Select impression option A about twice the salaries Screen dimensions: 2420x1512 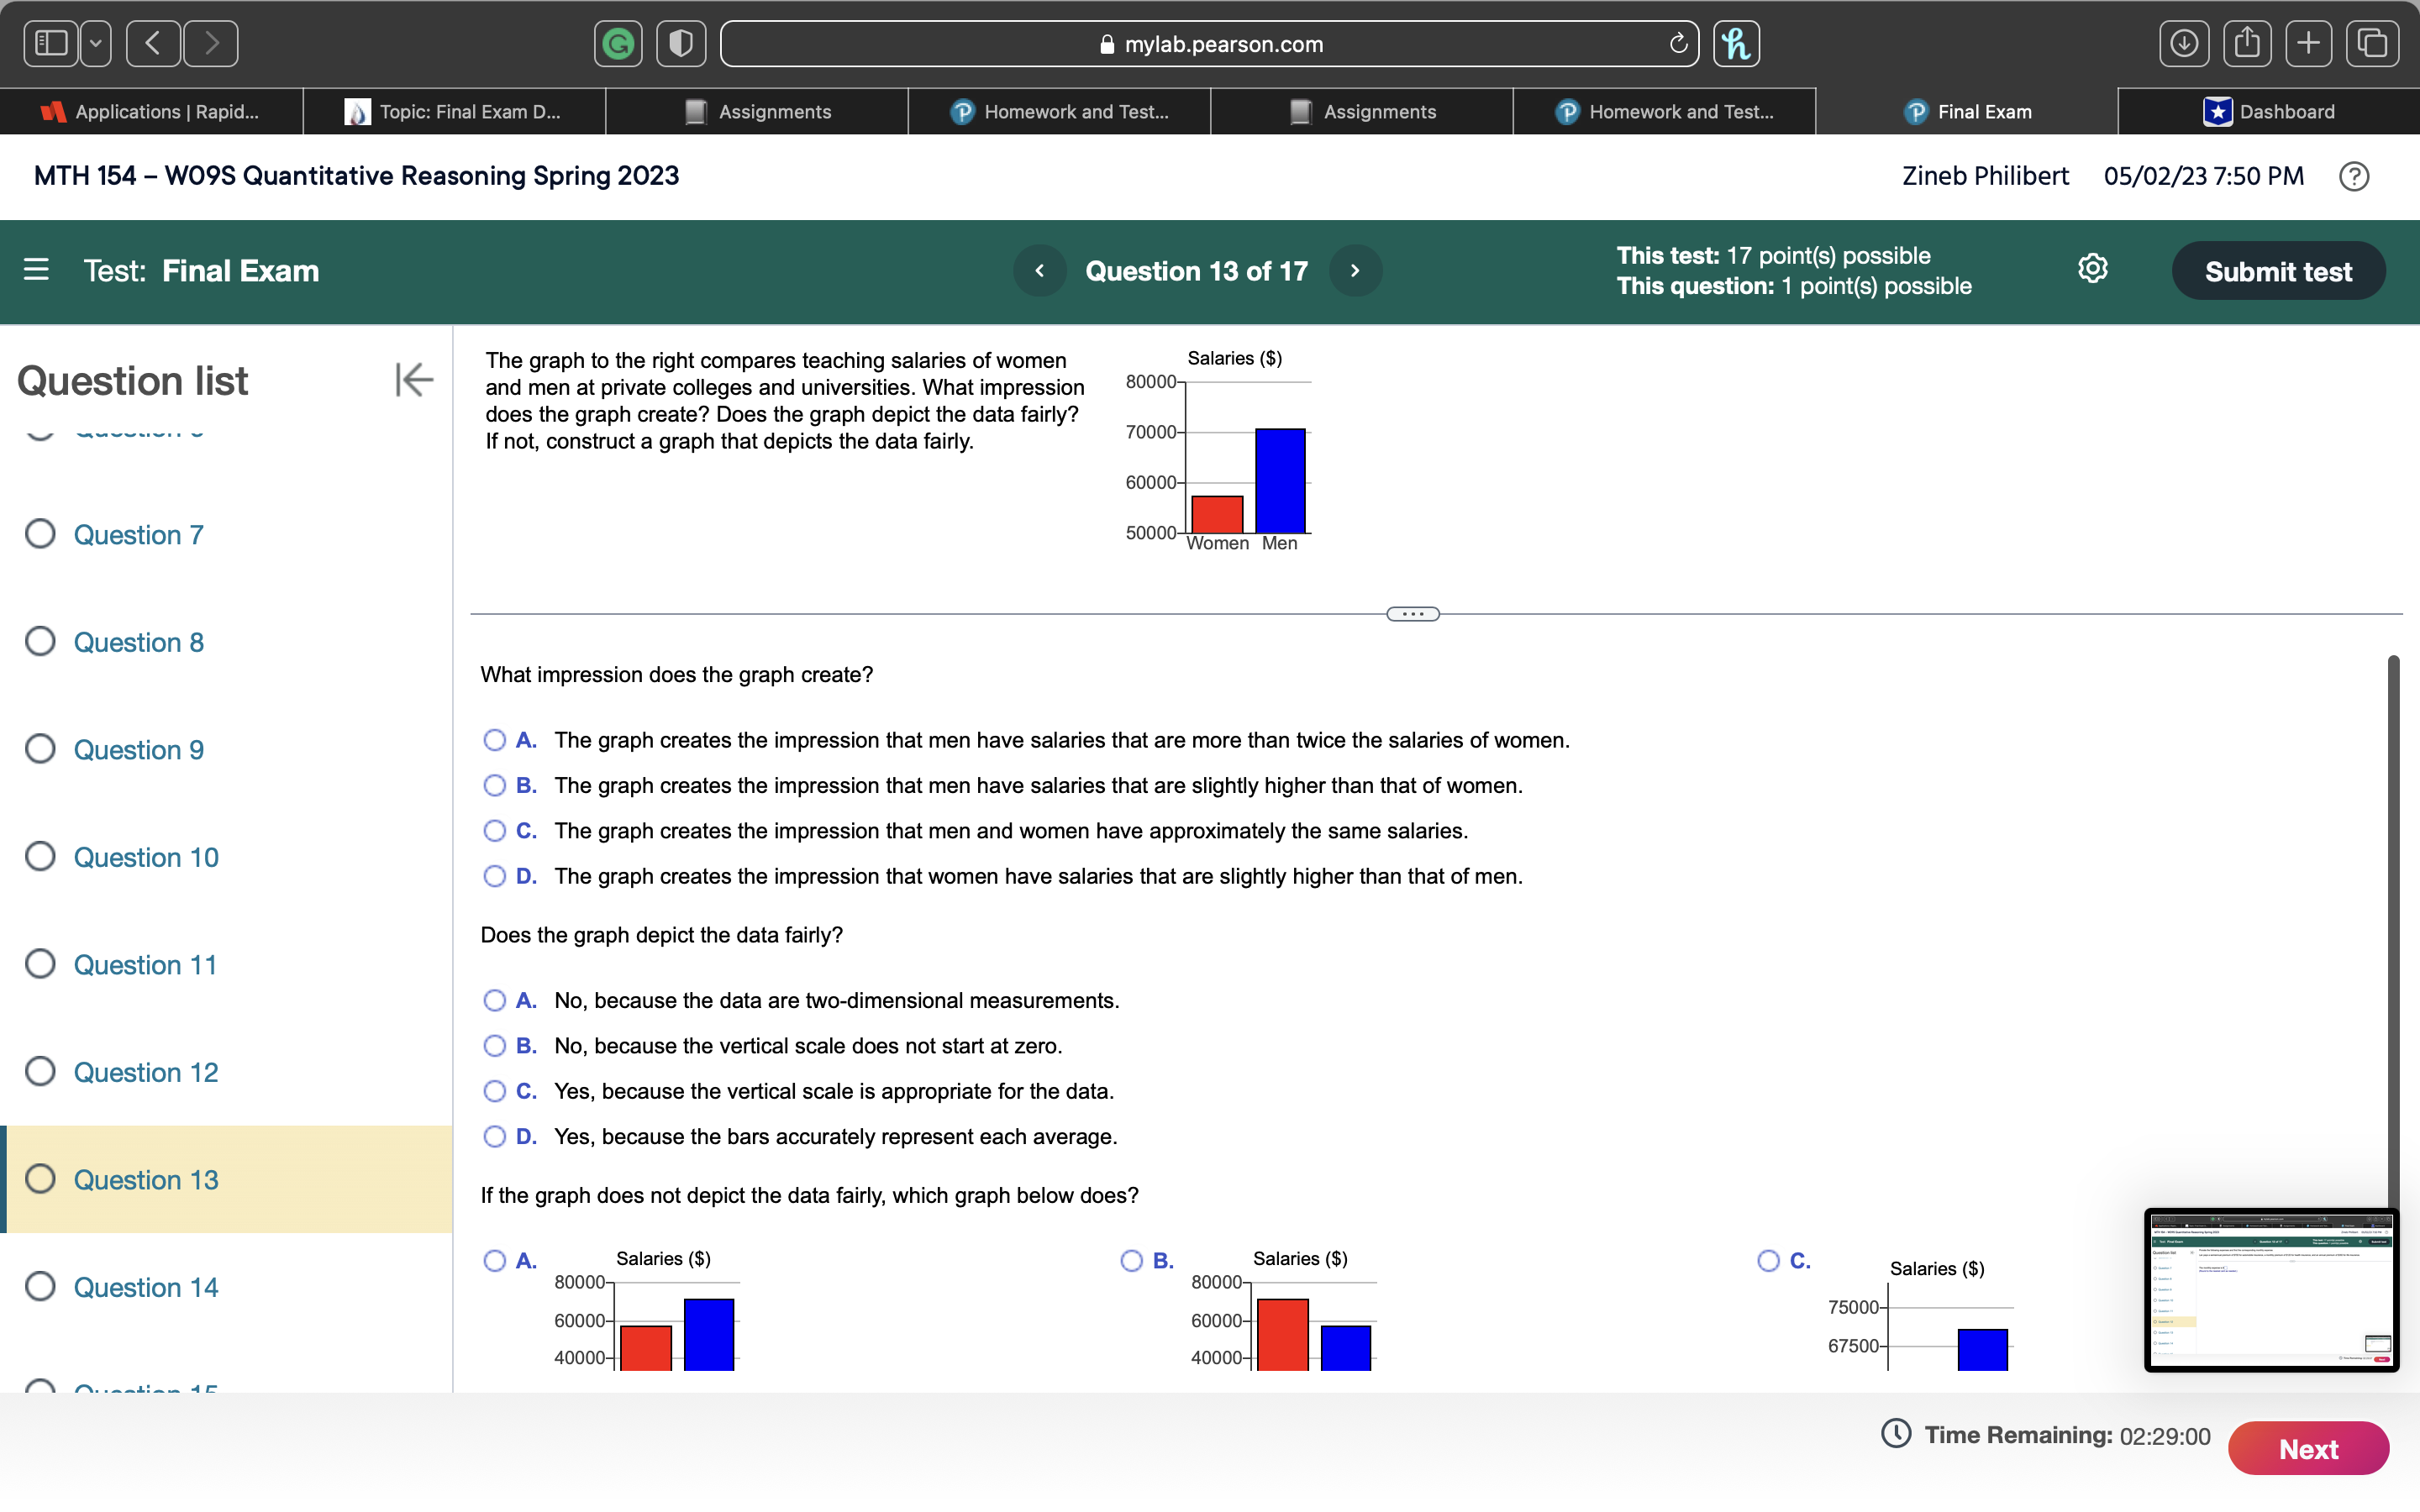tap(495, 740)
